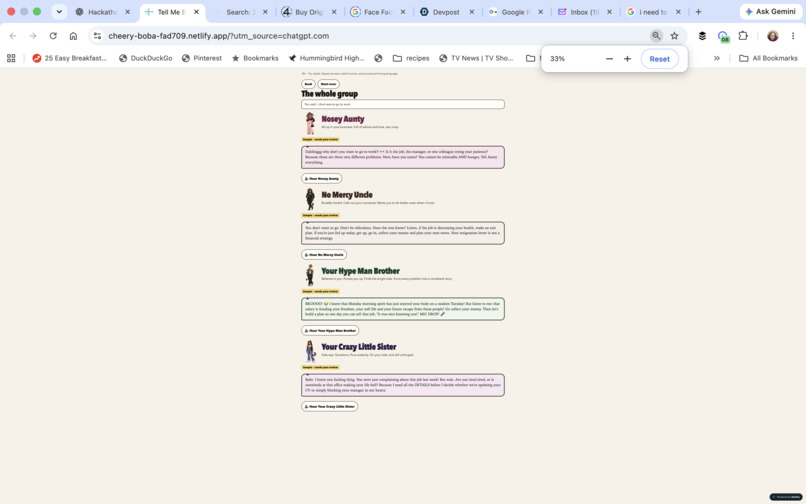This screenshot has height=504, width=806.
Task: Open a new browser tab
Action: coord(698,12)
